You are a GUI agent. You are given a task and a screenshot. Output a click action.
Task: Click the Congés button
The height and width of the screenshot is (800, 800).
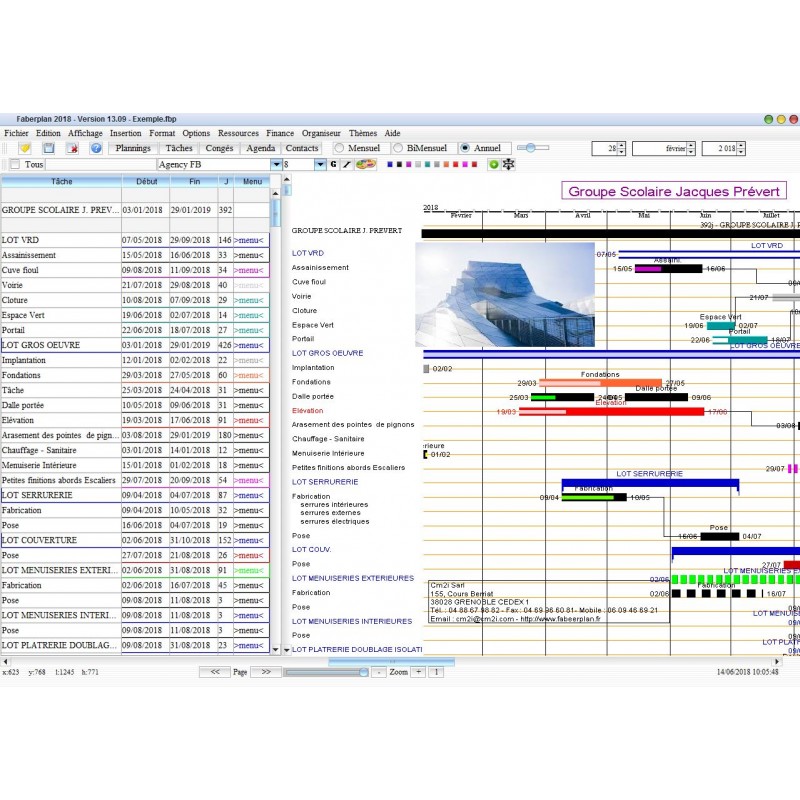coord(219,148)
